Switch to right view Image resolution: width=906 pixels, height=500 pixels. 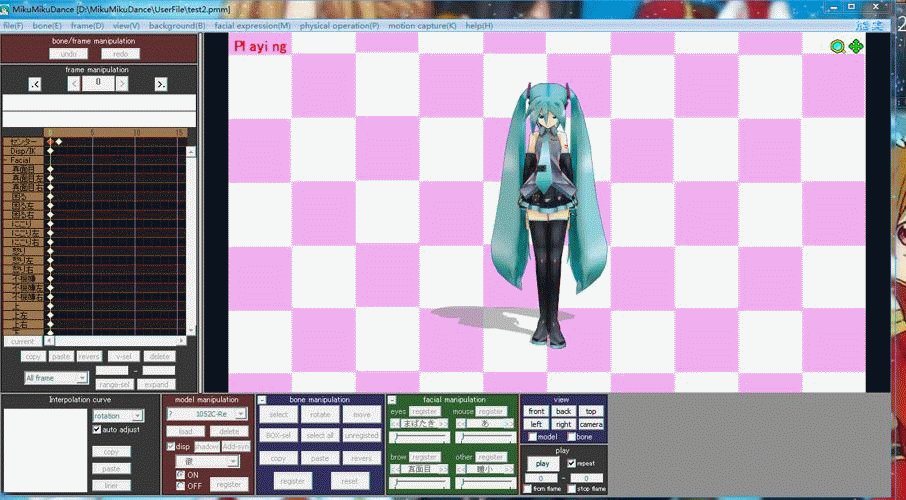pos(563,424)
